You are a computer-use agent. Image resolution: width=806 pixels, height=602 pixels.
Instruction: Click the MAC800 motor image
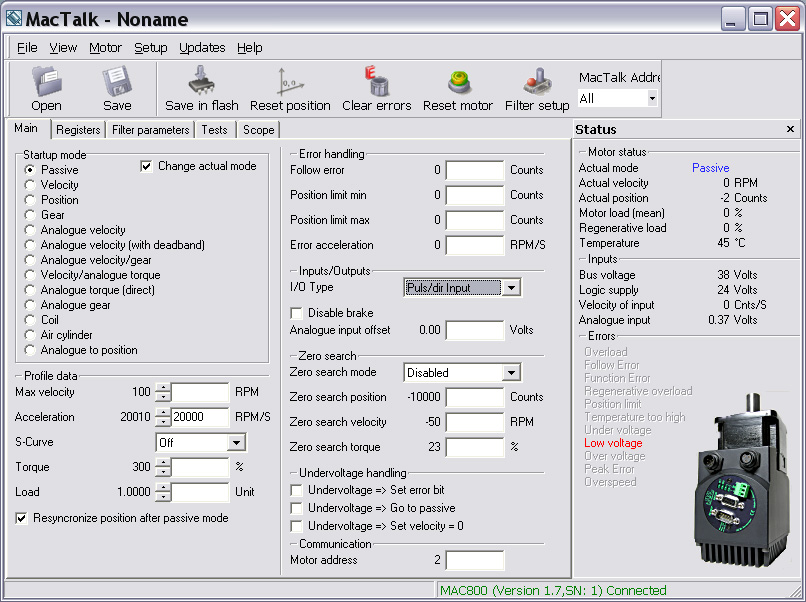tap(741, 481)
